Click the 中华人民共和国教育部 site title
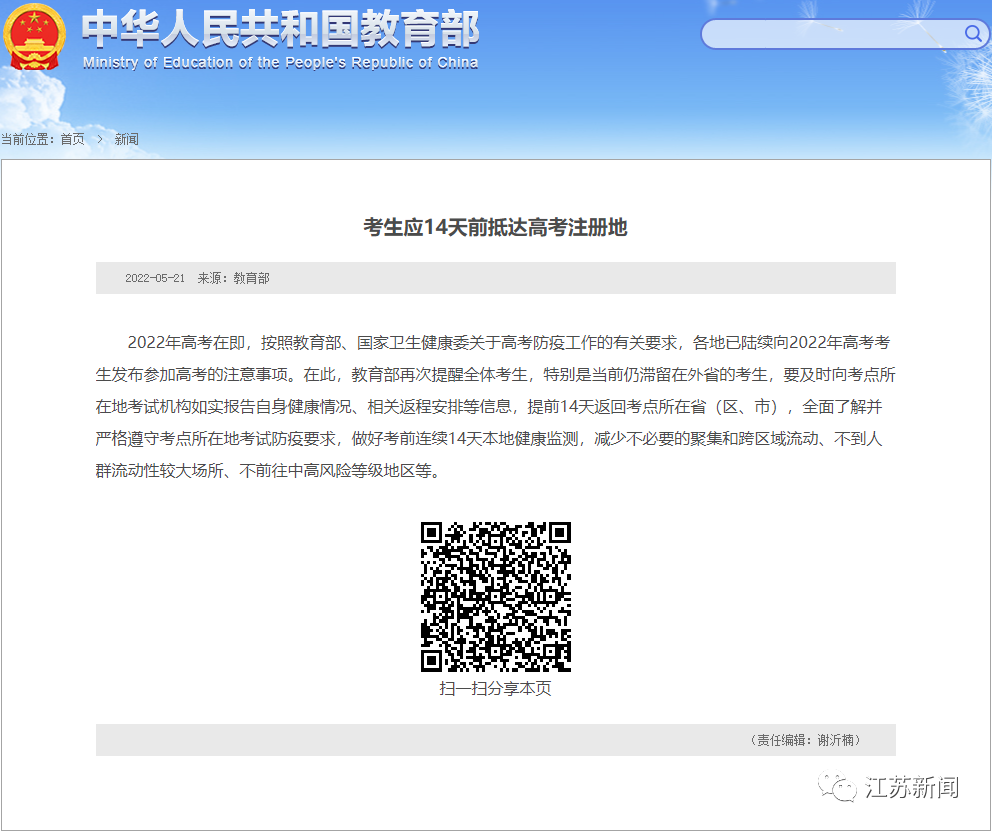This screenshot has height=831, width=992. 280,29
